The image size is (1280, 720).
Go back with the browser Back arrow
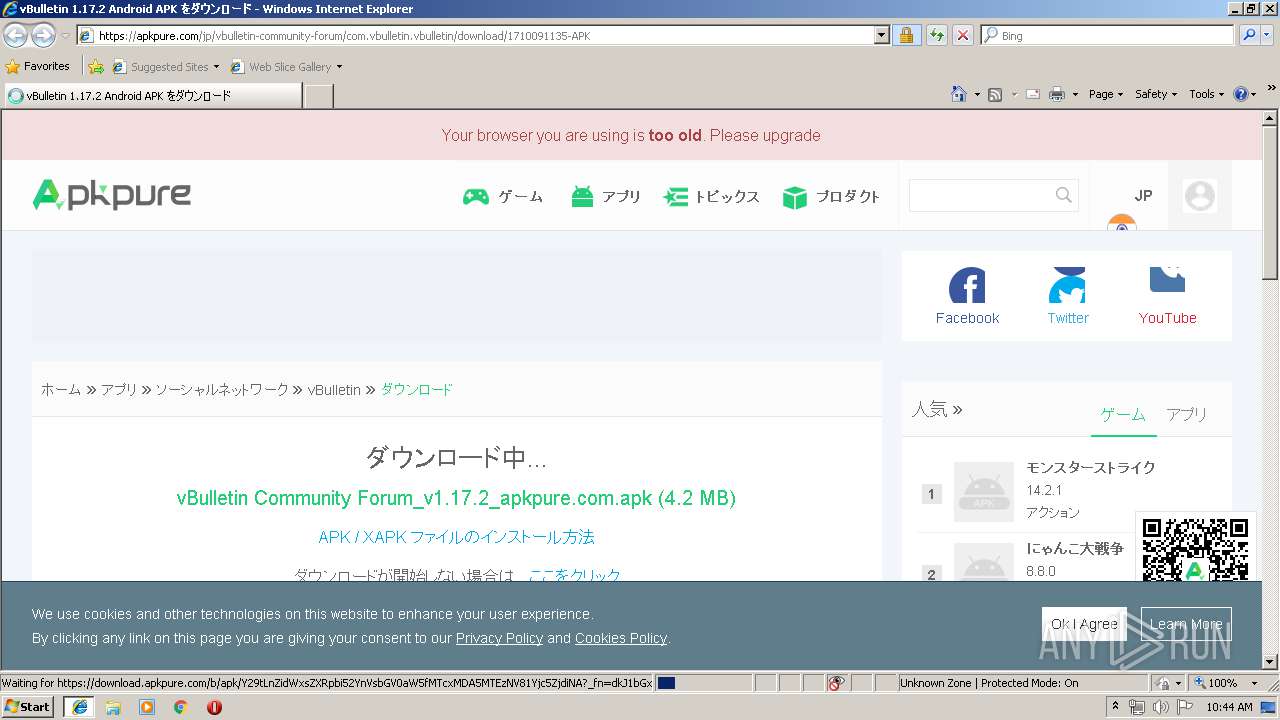[15, 35]
